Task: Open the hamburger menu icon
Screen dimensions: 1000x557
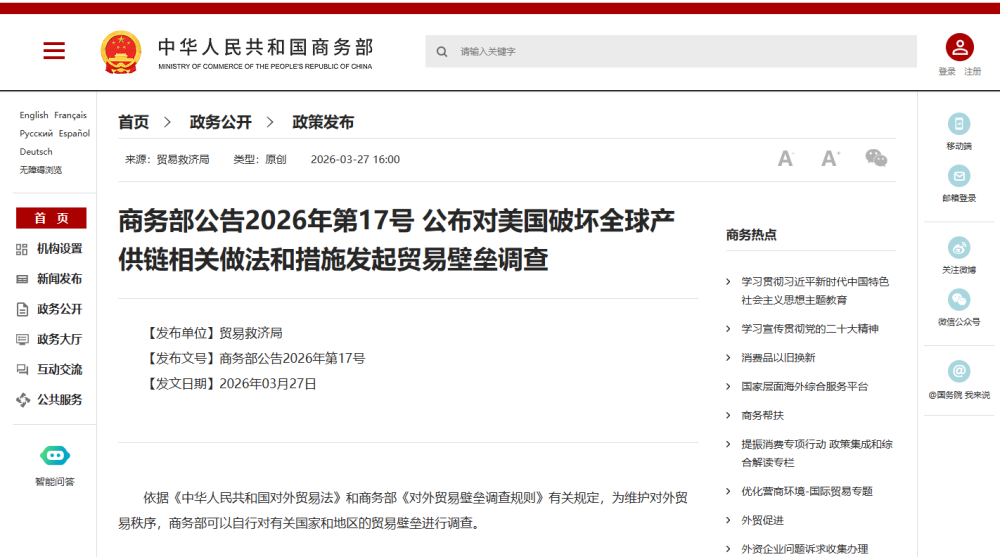Action: 54,51
